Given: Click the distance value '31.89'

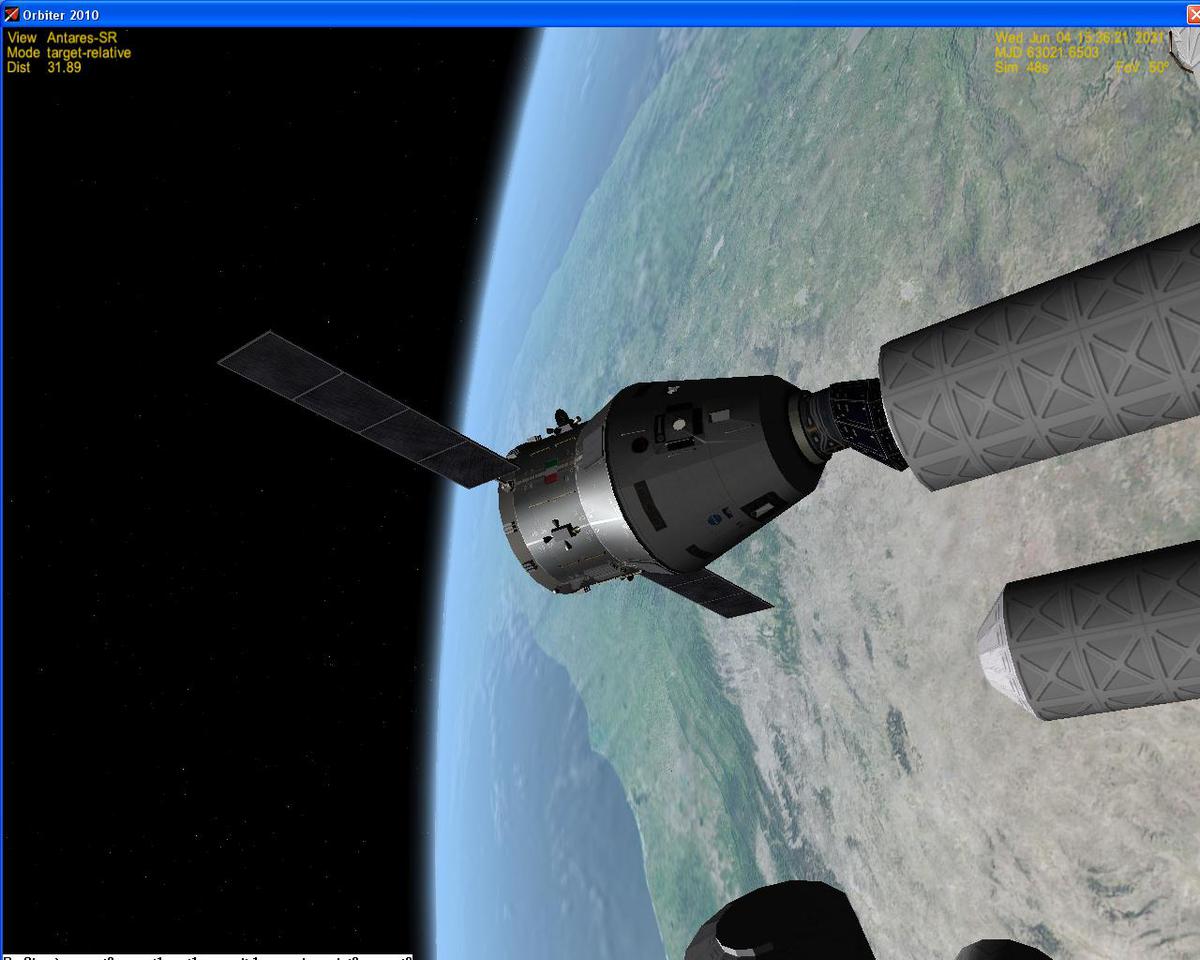Looking at the screenshot, I should [64, 68].
